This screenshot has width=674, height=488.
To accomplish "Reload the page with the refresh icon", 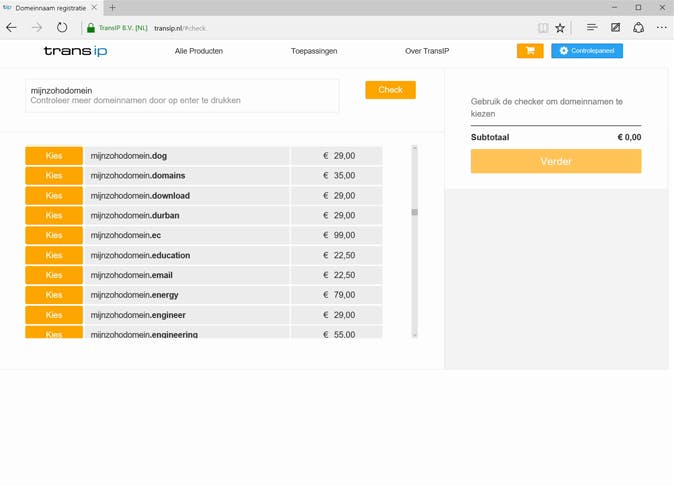I will coord(62,28).
